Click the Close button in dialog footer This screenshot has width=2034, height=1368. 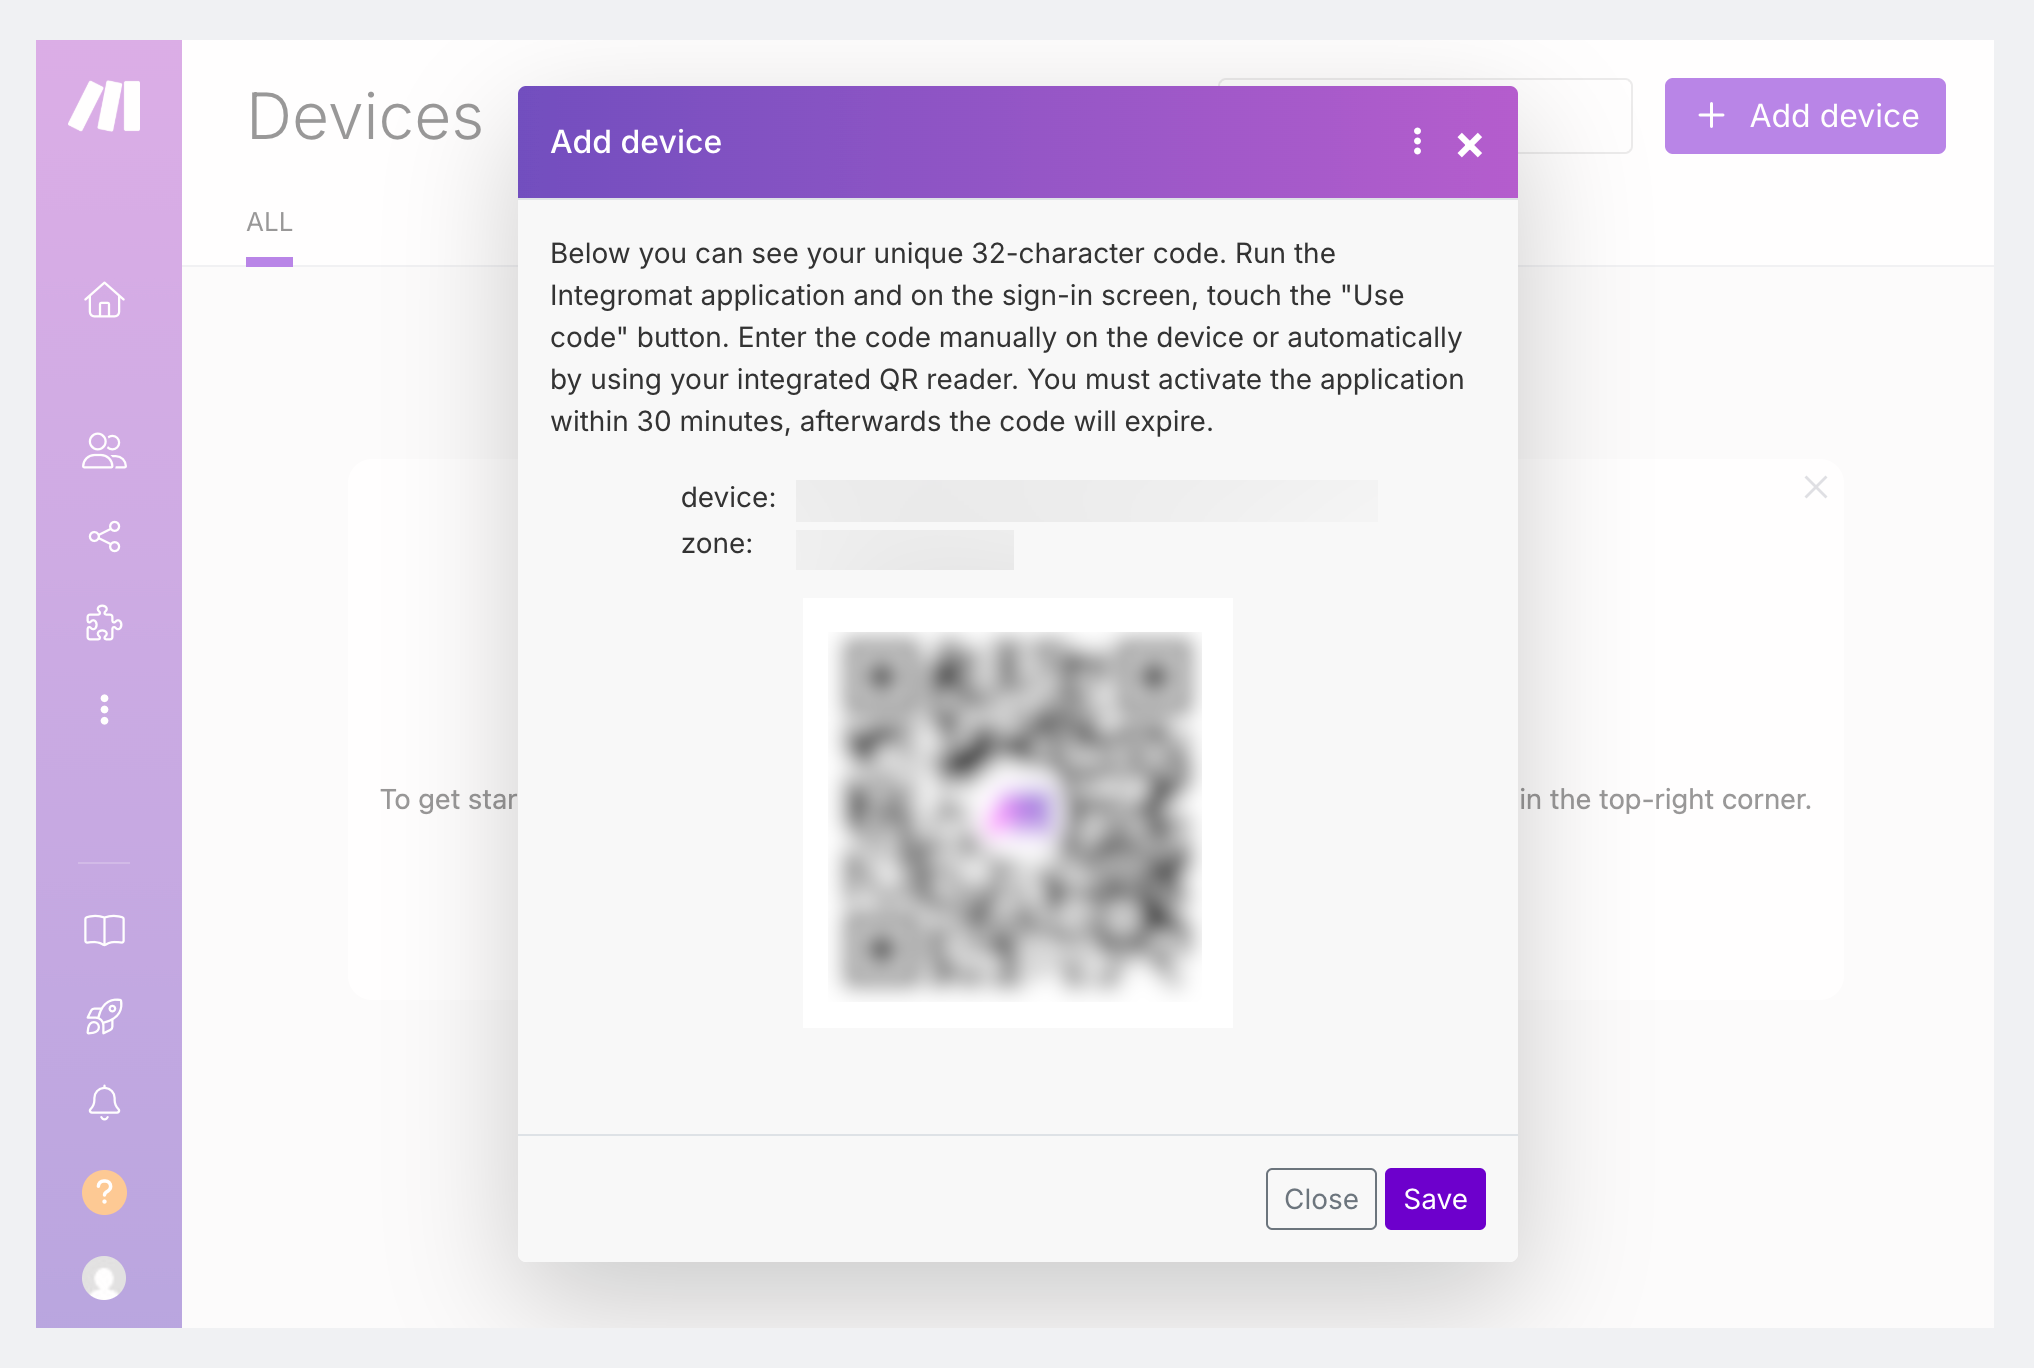(x=1321, y=1199)
